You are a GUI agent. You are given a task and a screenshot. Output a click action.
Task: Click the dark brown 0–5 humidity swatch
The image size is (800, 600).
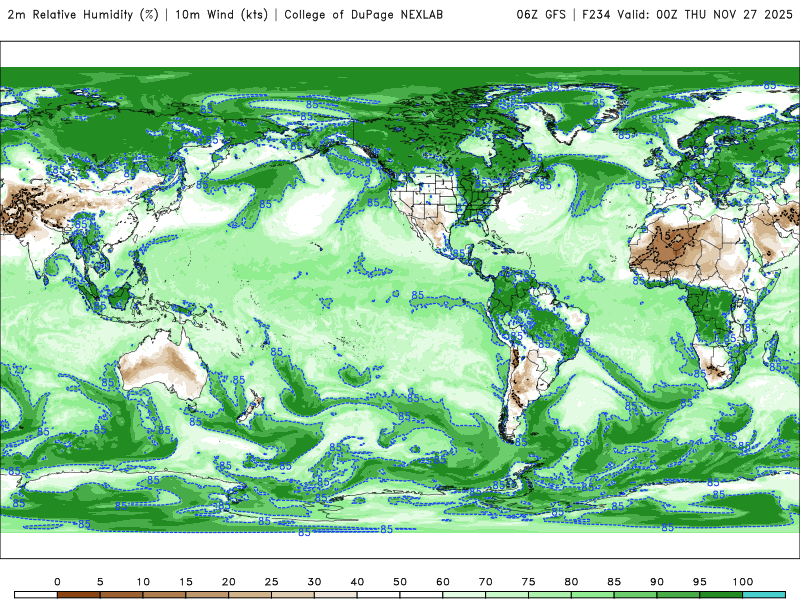click(79, 595)
